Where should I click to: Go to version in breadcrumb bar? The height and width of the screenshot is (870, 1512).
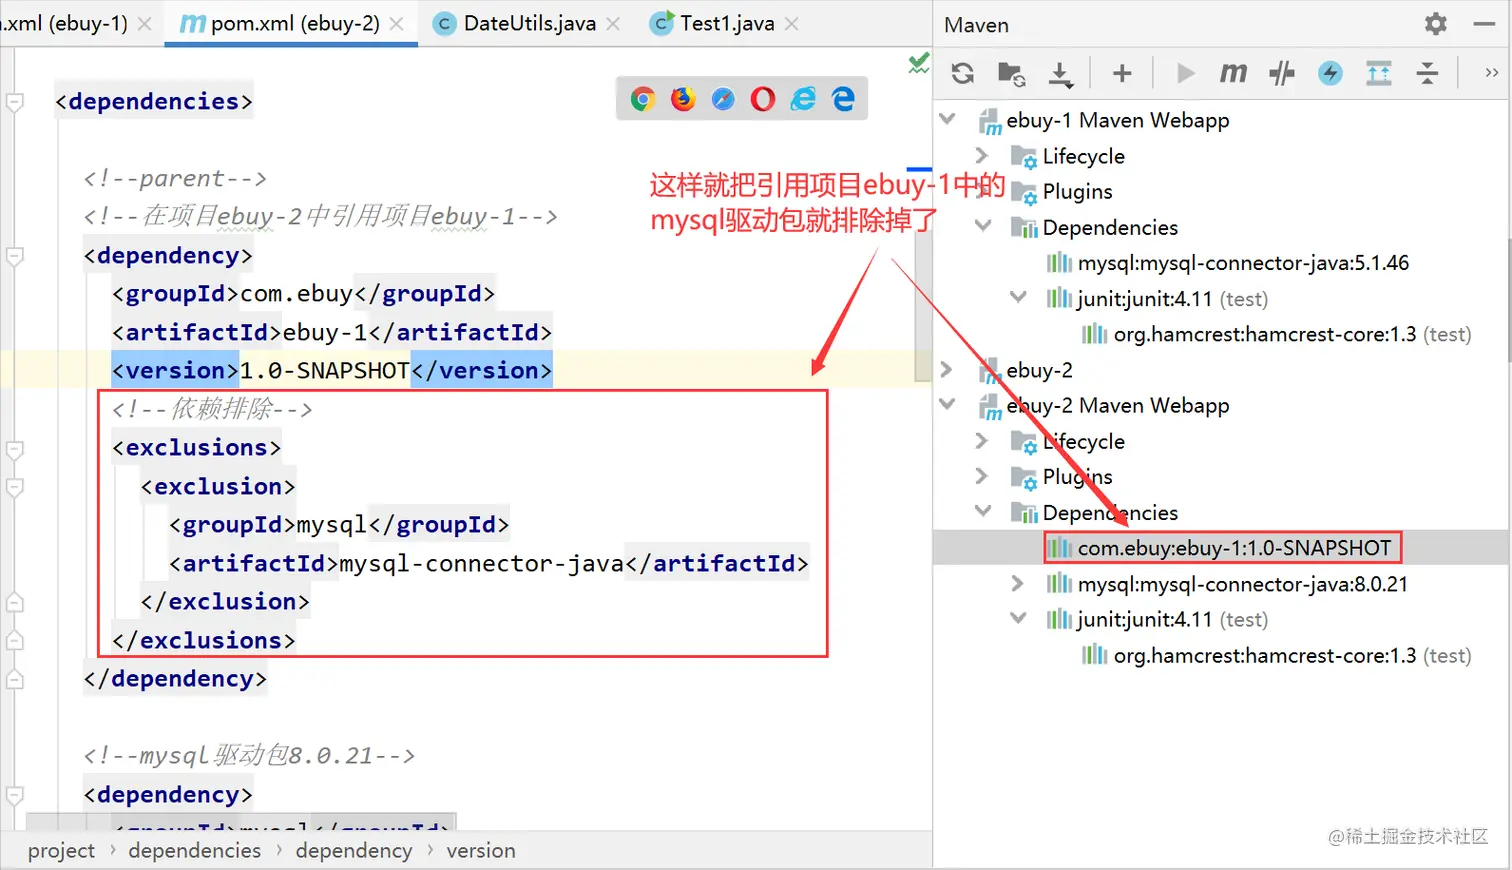pyautogui.click(x=481, y=850)
